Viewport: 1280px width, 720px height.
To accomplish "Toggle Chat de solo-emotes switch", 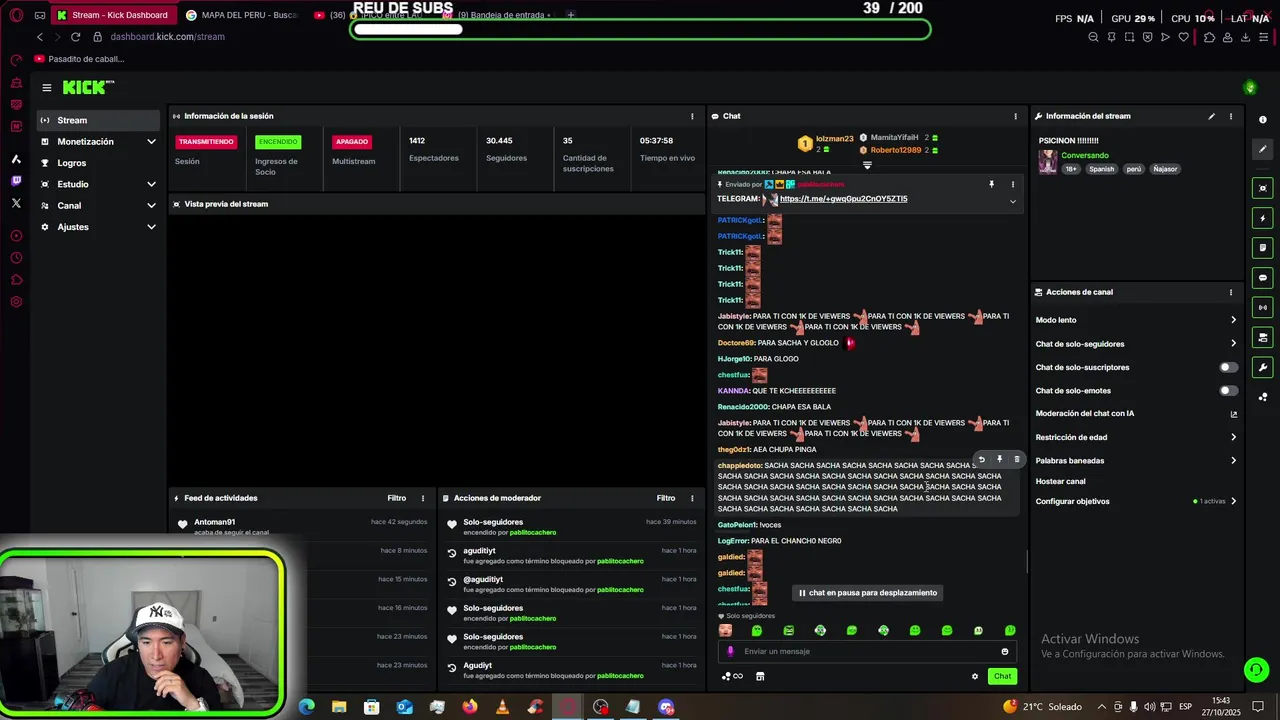I will click(x=1228, y=391).
